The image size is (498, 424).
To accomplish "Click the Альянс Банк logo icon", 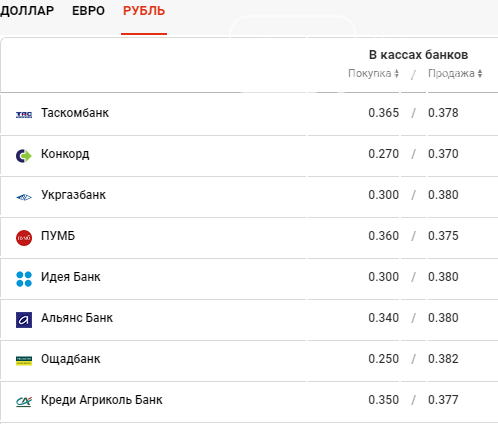I will click(24, 320).
